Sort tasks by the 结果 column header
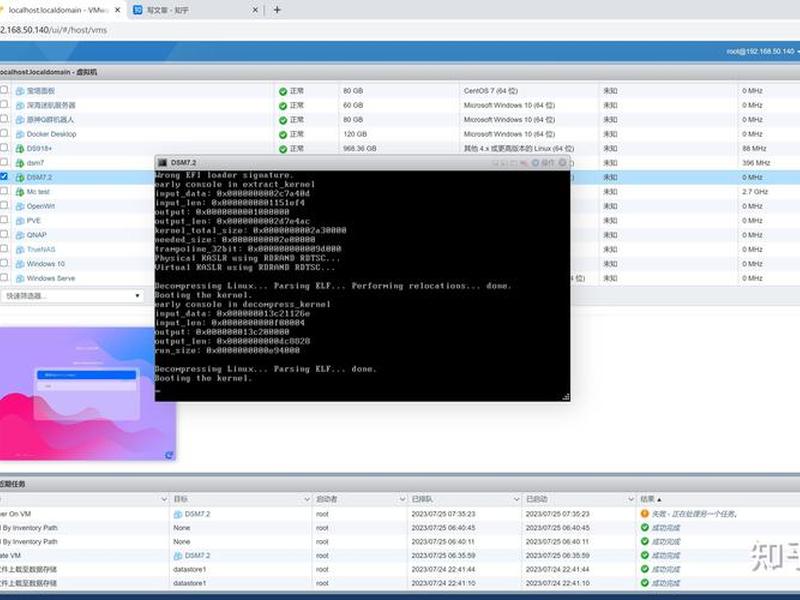 tap(651, 499)
